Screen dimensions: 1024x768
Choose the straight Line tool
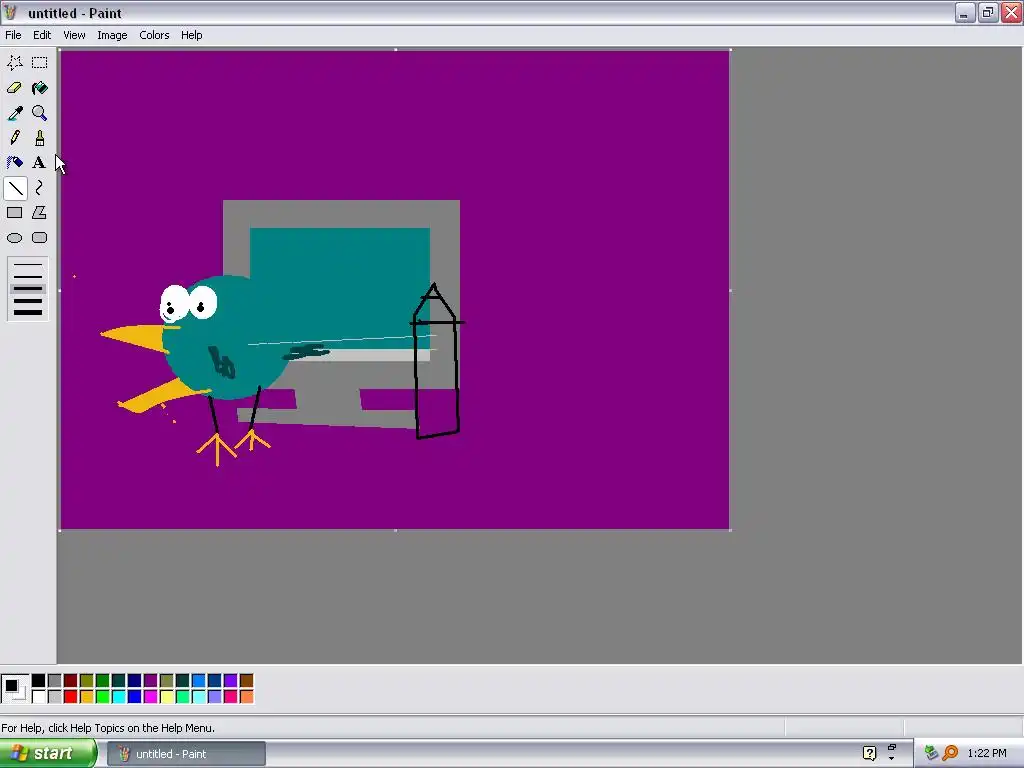coord(14,188)
